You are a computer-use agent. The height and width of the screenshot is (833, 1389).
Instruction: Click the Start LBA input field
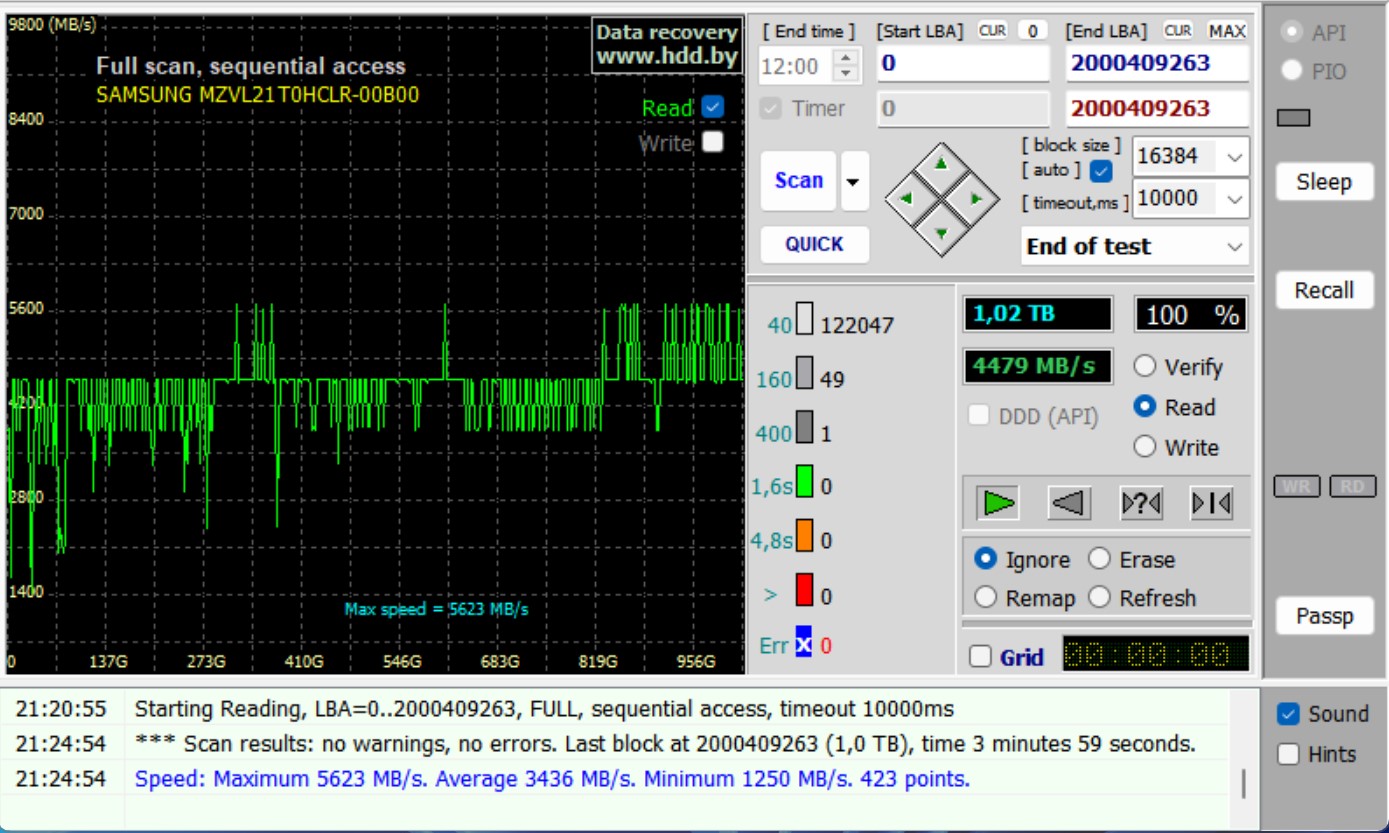pyautogui.click(x=962, y=64)
